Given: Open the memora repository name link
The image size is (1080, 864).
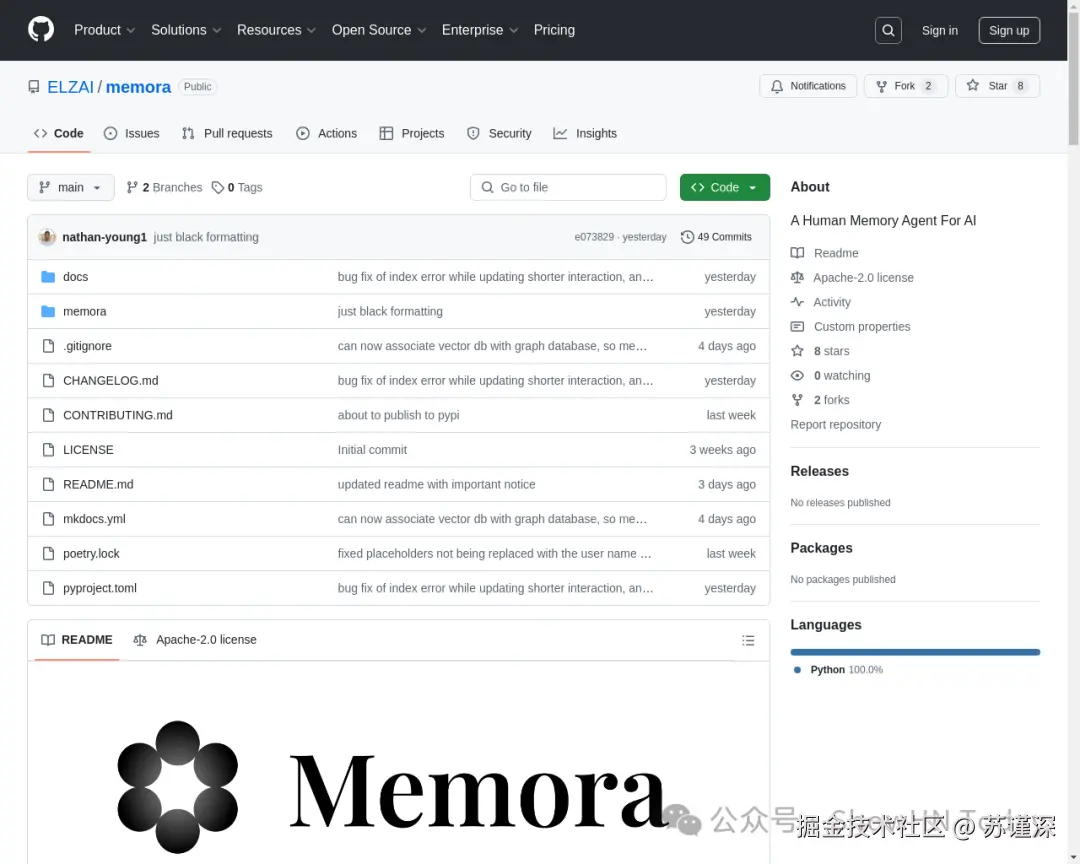Looking at the screenshot, I should pos(138,87).
